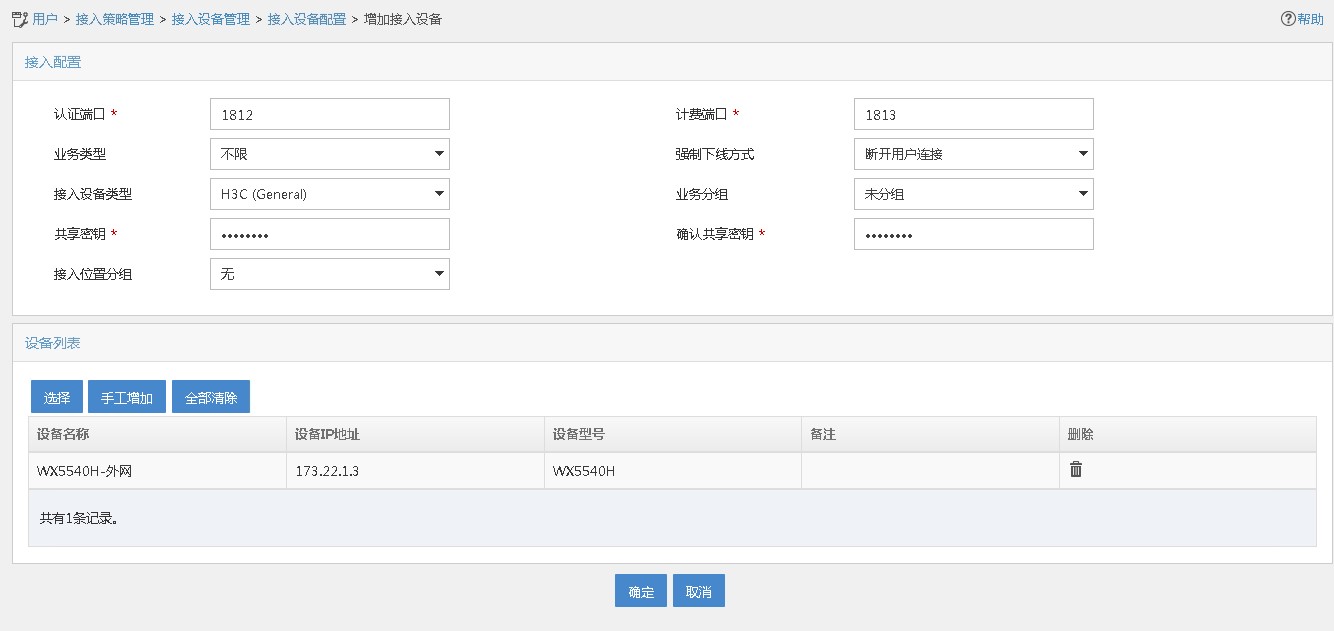Focus the 计费端口 field containing 1813

[974, 114]
